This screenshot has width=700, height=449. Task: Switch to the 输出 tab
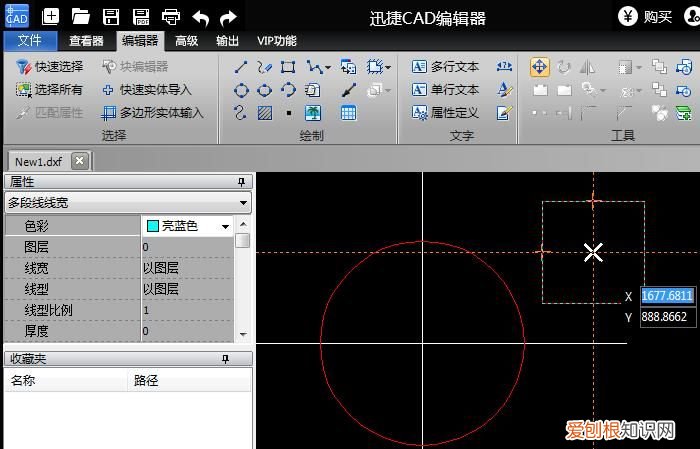pos(227,41)
